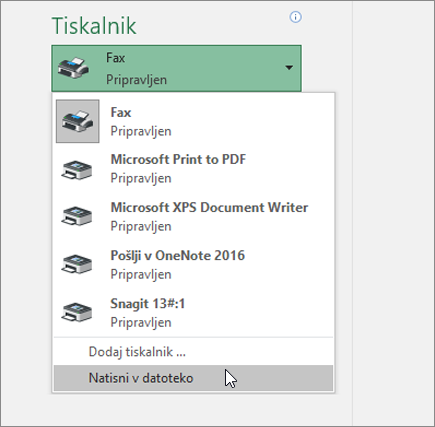Open the printer info icon beside Tiskalnik
The height and width of the screenshot is (427, 435).
[x=295, y=17]
